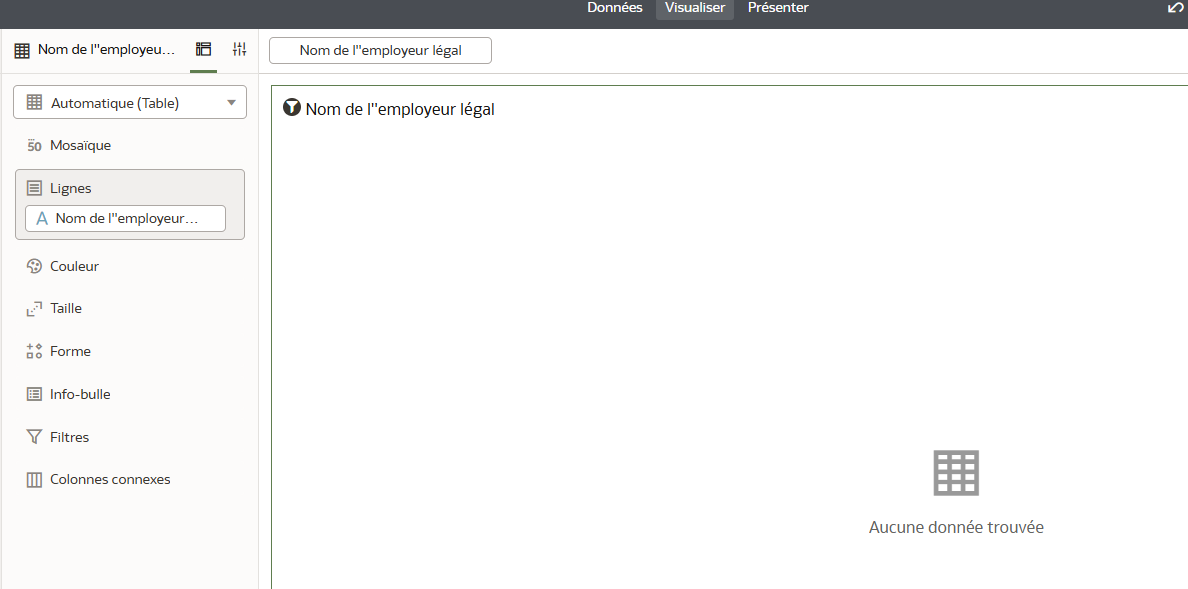
Task: Click the visualization title Nom de l''employeur légal
Action: click(400, 109)
